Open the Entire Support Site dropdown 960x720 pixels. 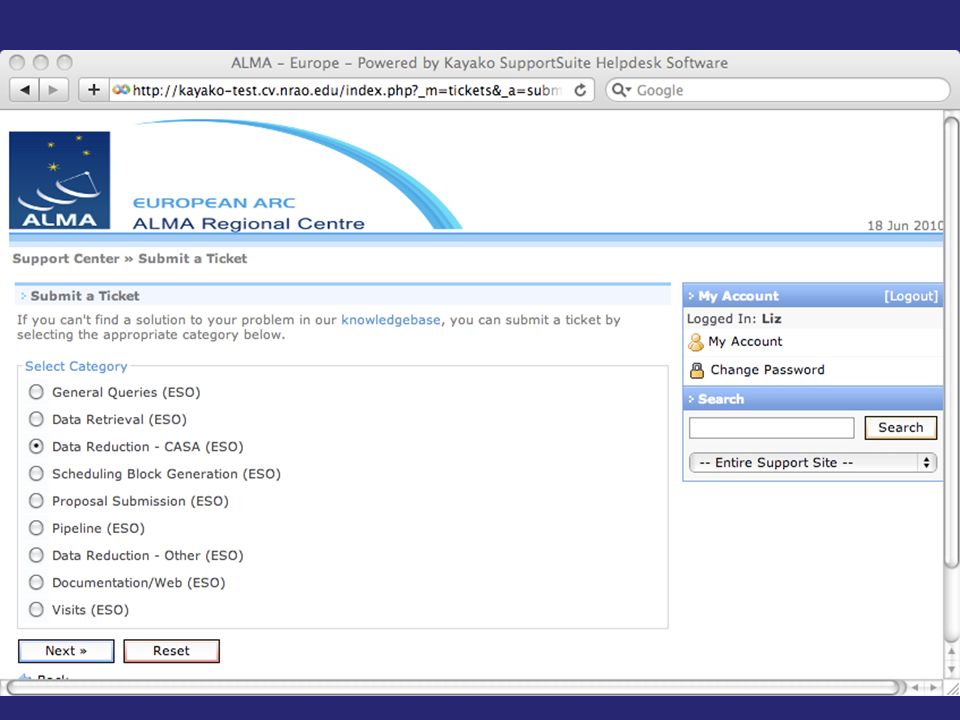coord(812,462)
